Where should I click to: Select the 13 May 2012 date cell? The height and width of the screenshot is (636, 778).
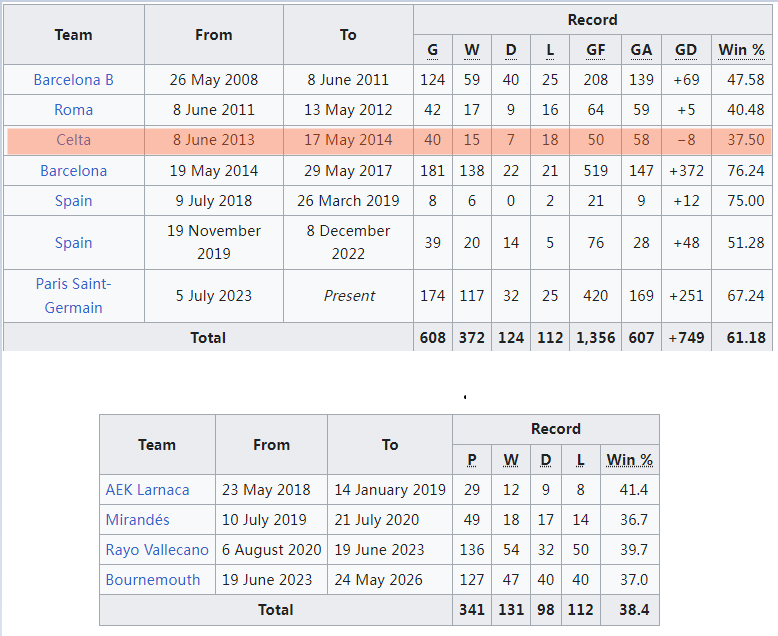click(x=348, y=110)
